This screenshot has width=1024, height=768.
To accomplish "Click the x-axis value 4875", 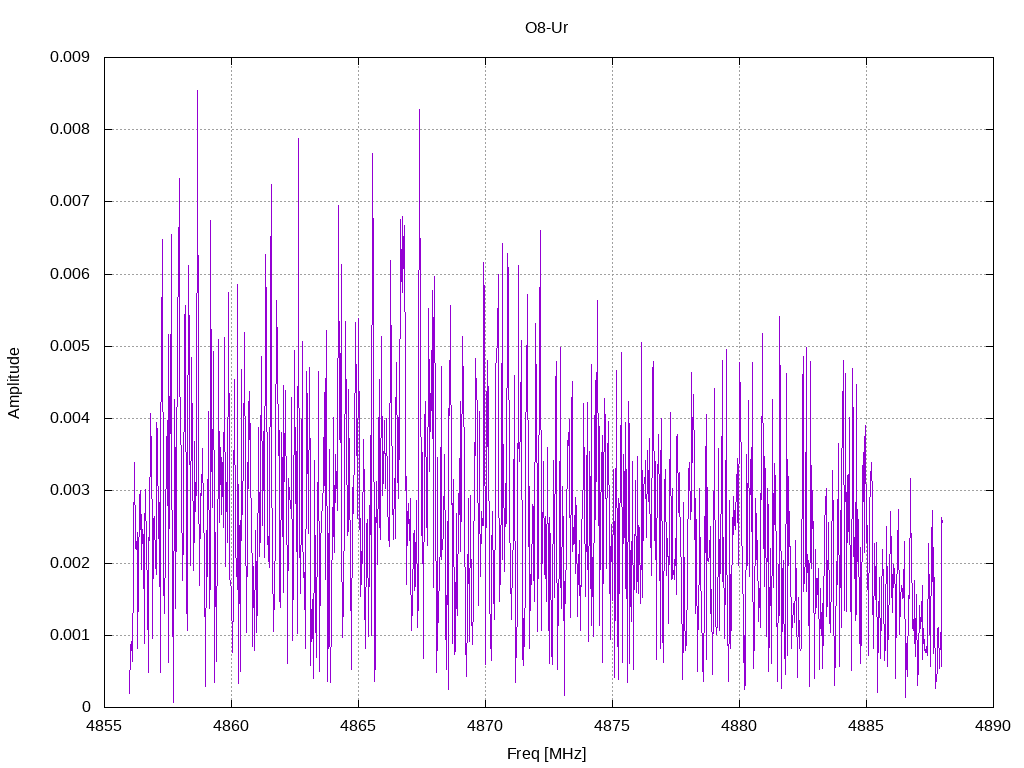I will coord(612,726).
